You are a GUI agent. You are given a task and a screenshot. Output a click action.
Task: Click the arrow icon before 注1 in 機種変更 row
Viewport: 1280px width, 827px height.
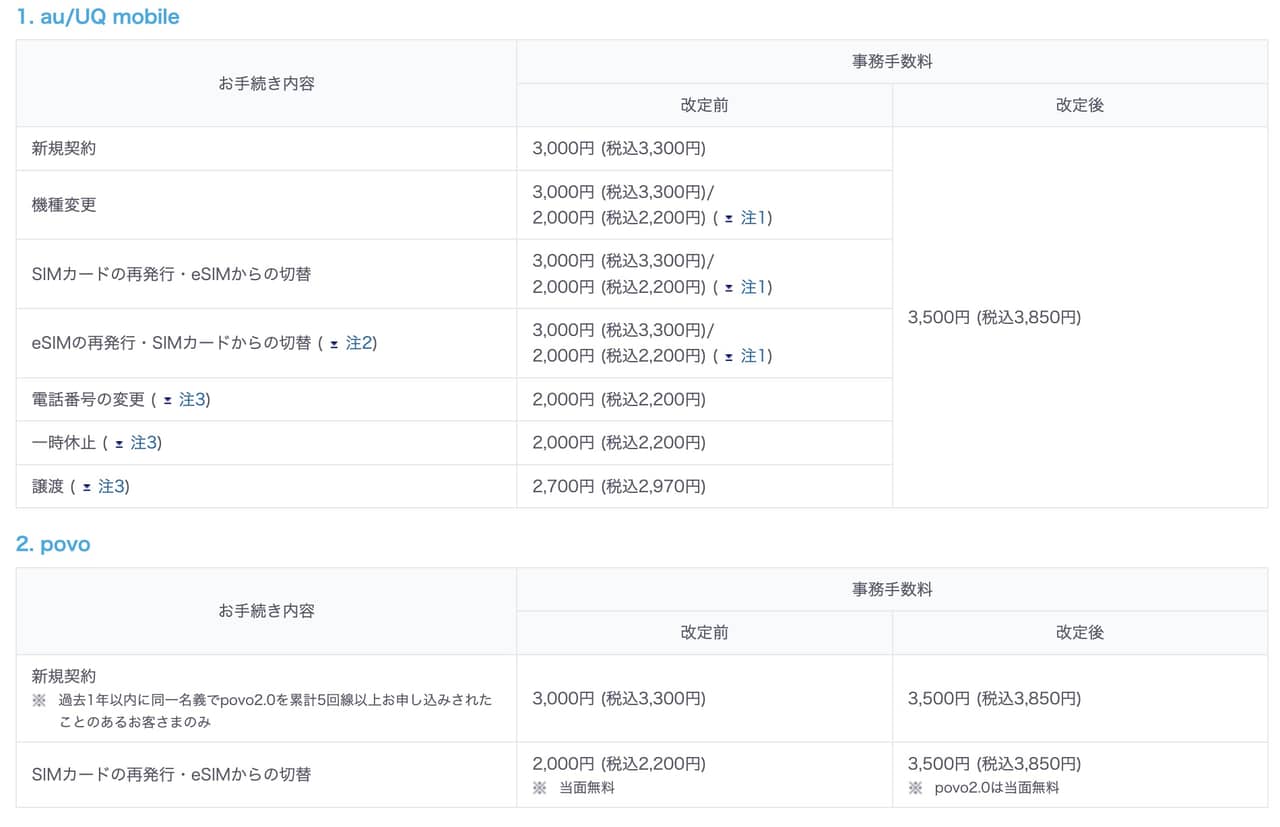coord(729,218)
